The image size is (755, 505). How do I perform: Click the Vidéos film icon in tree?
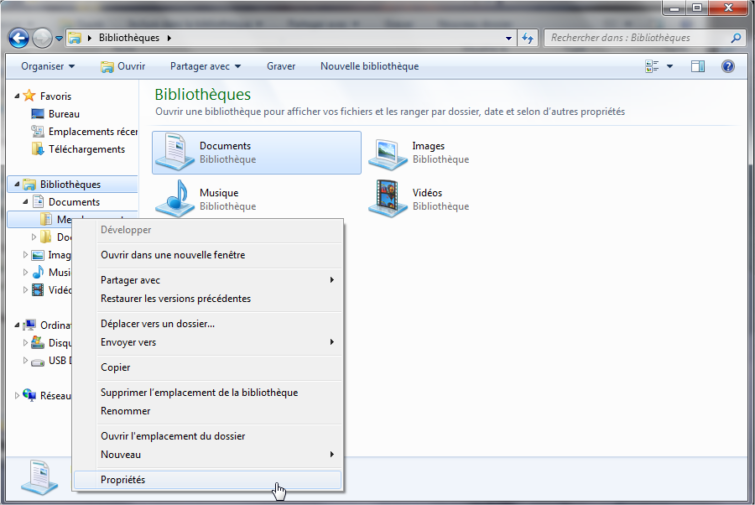pyautogui.click(x=38, y=290)
